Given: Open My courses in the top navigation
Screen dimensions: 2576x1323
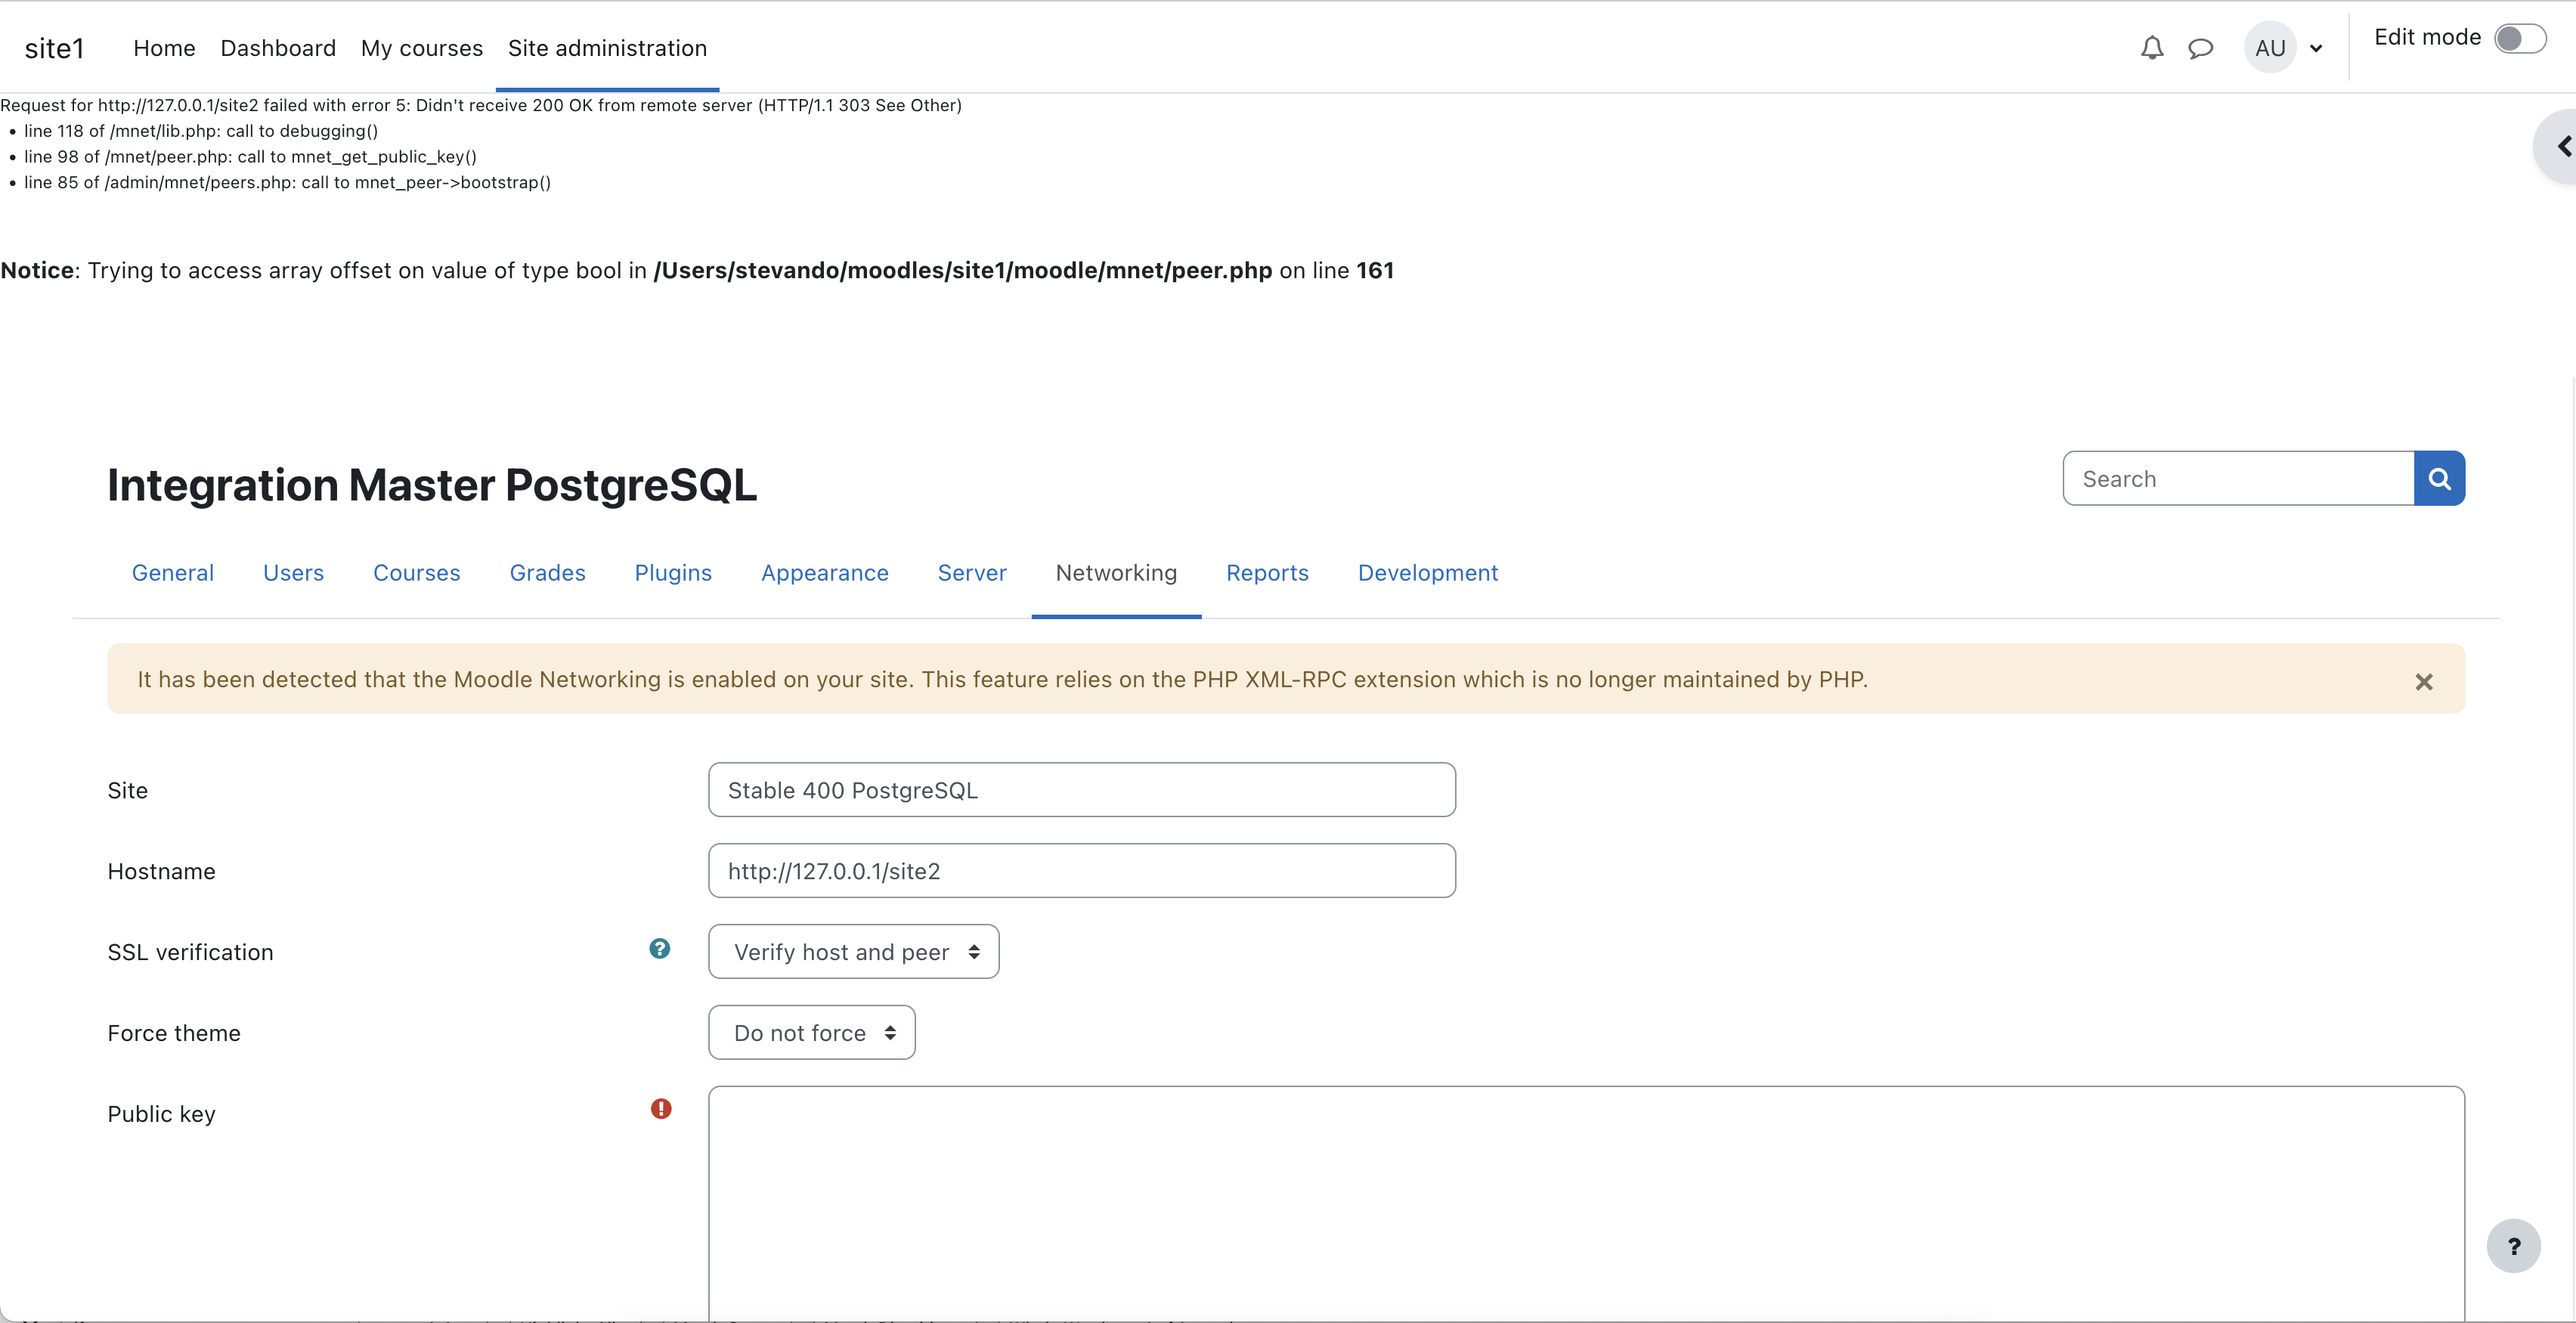Looking at the screenshot, I should coord(422,48).
